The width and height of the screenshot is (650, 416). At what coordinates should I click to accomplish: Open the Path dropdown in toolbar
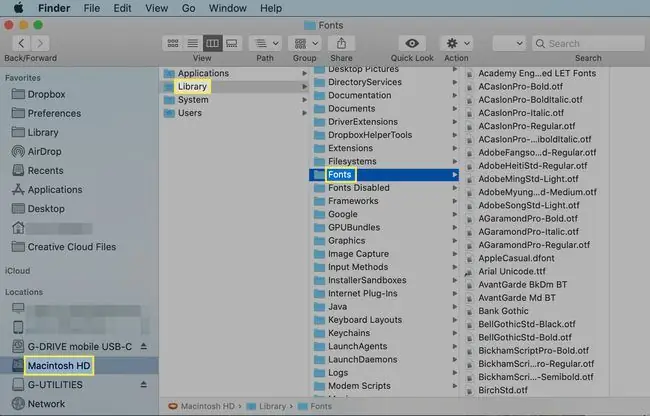(x=266, y=43)
